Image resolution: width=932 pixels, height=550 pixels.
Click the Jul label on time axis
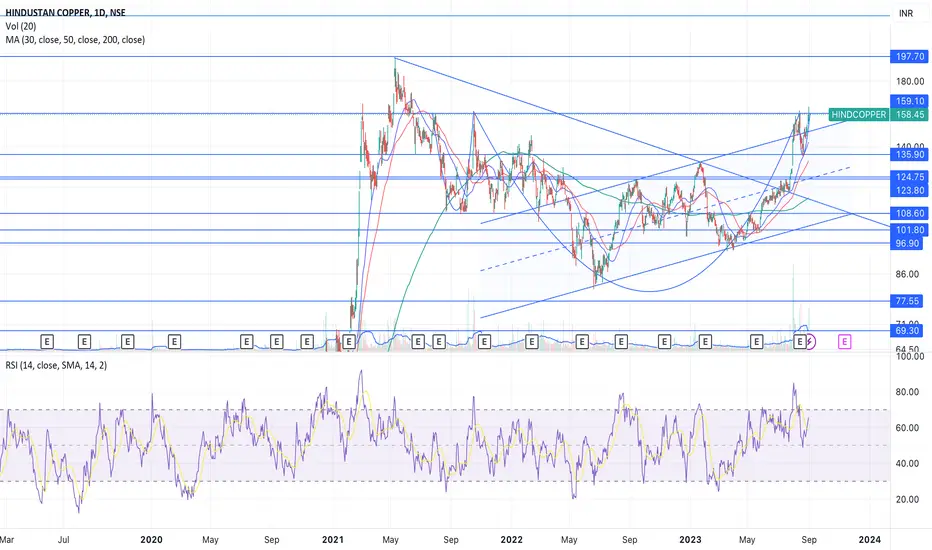64,540
